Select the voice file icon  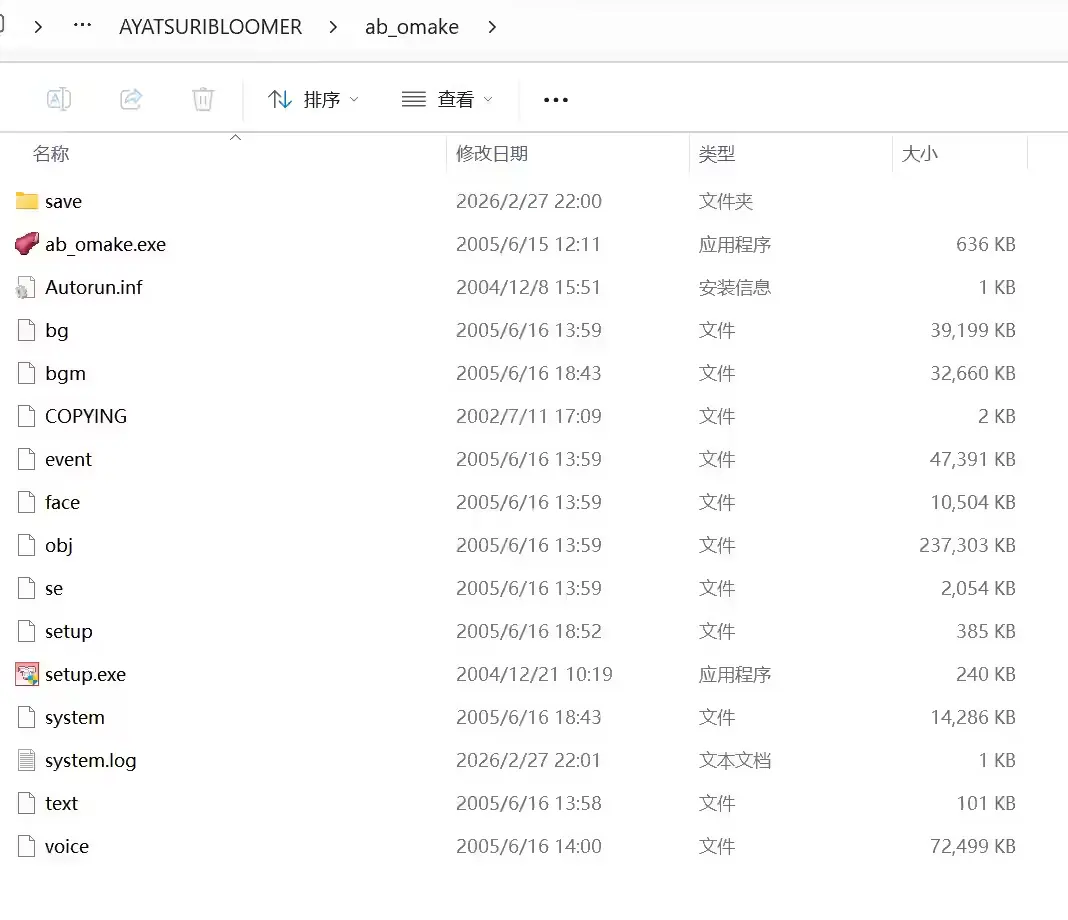pyautogui.click(x=27, y=846)
